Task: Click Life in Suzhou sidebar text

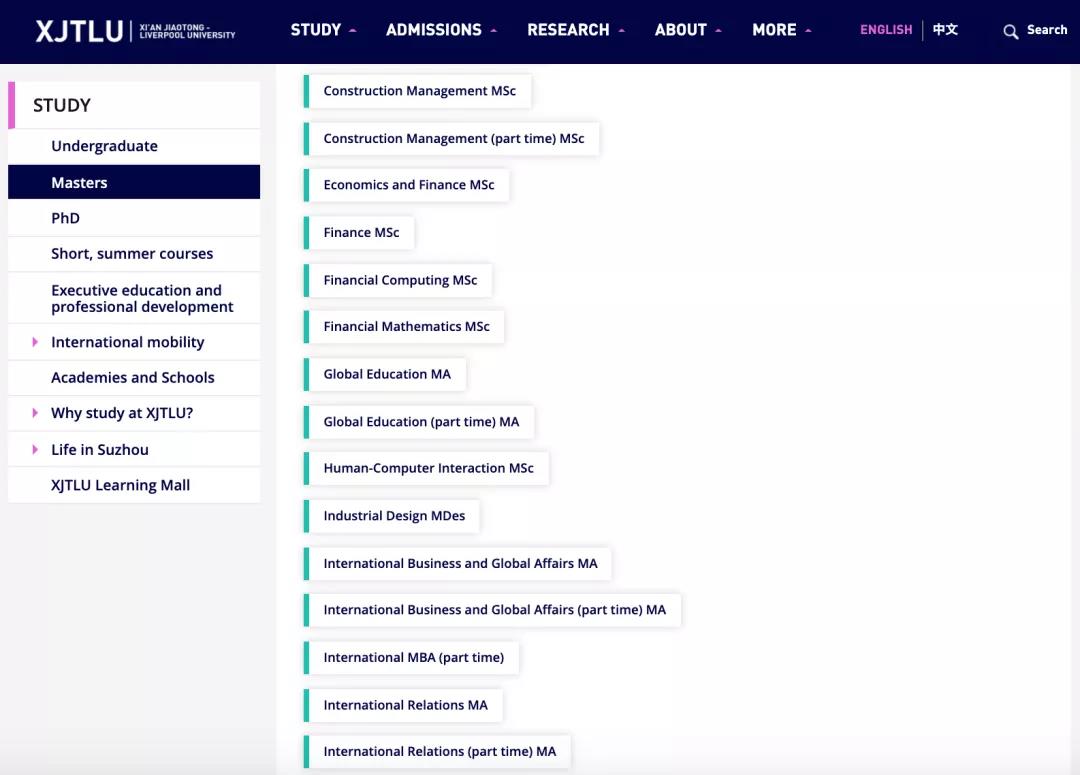Action: point(100,450)
